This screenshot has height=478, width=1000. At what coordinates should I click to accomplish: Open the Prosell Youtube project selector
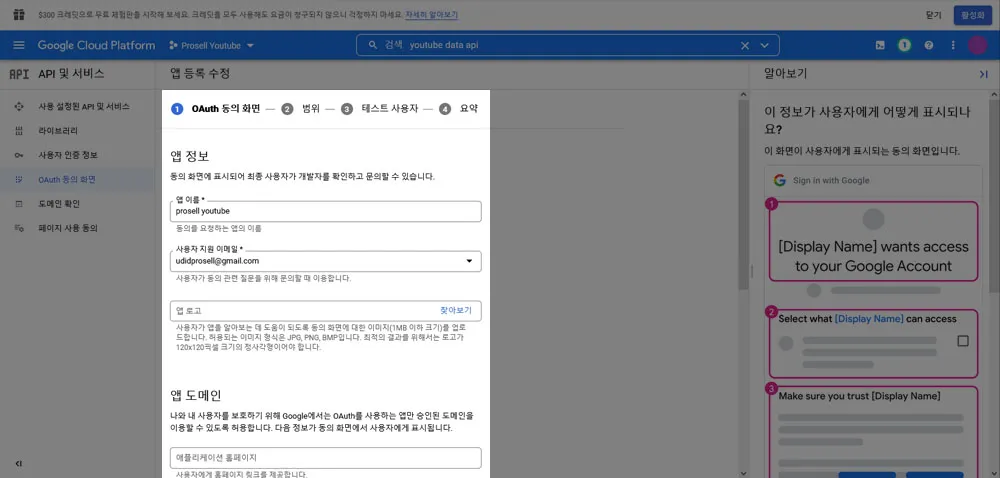211,45
